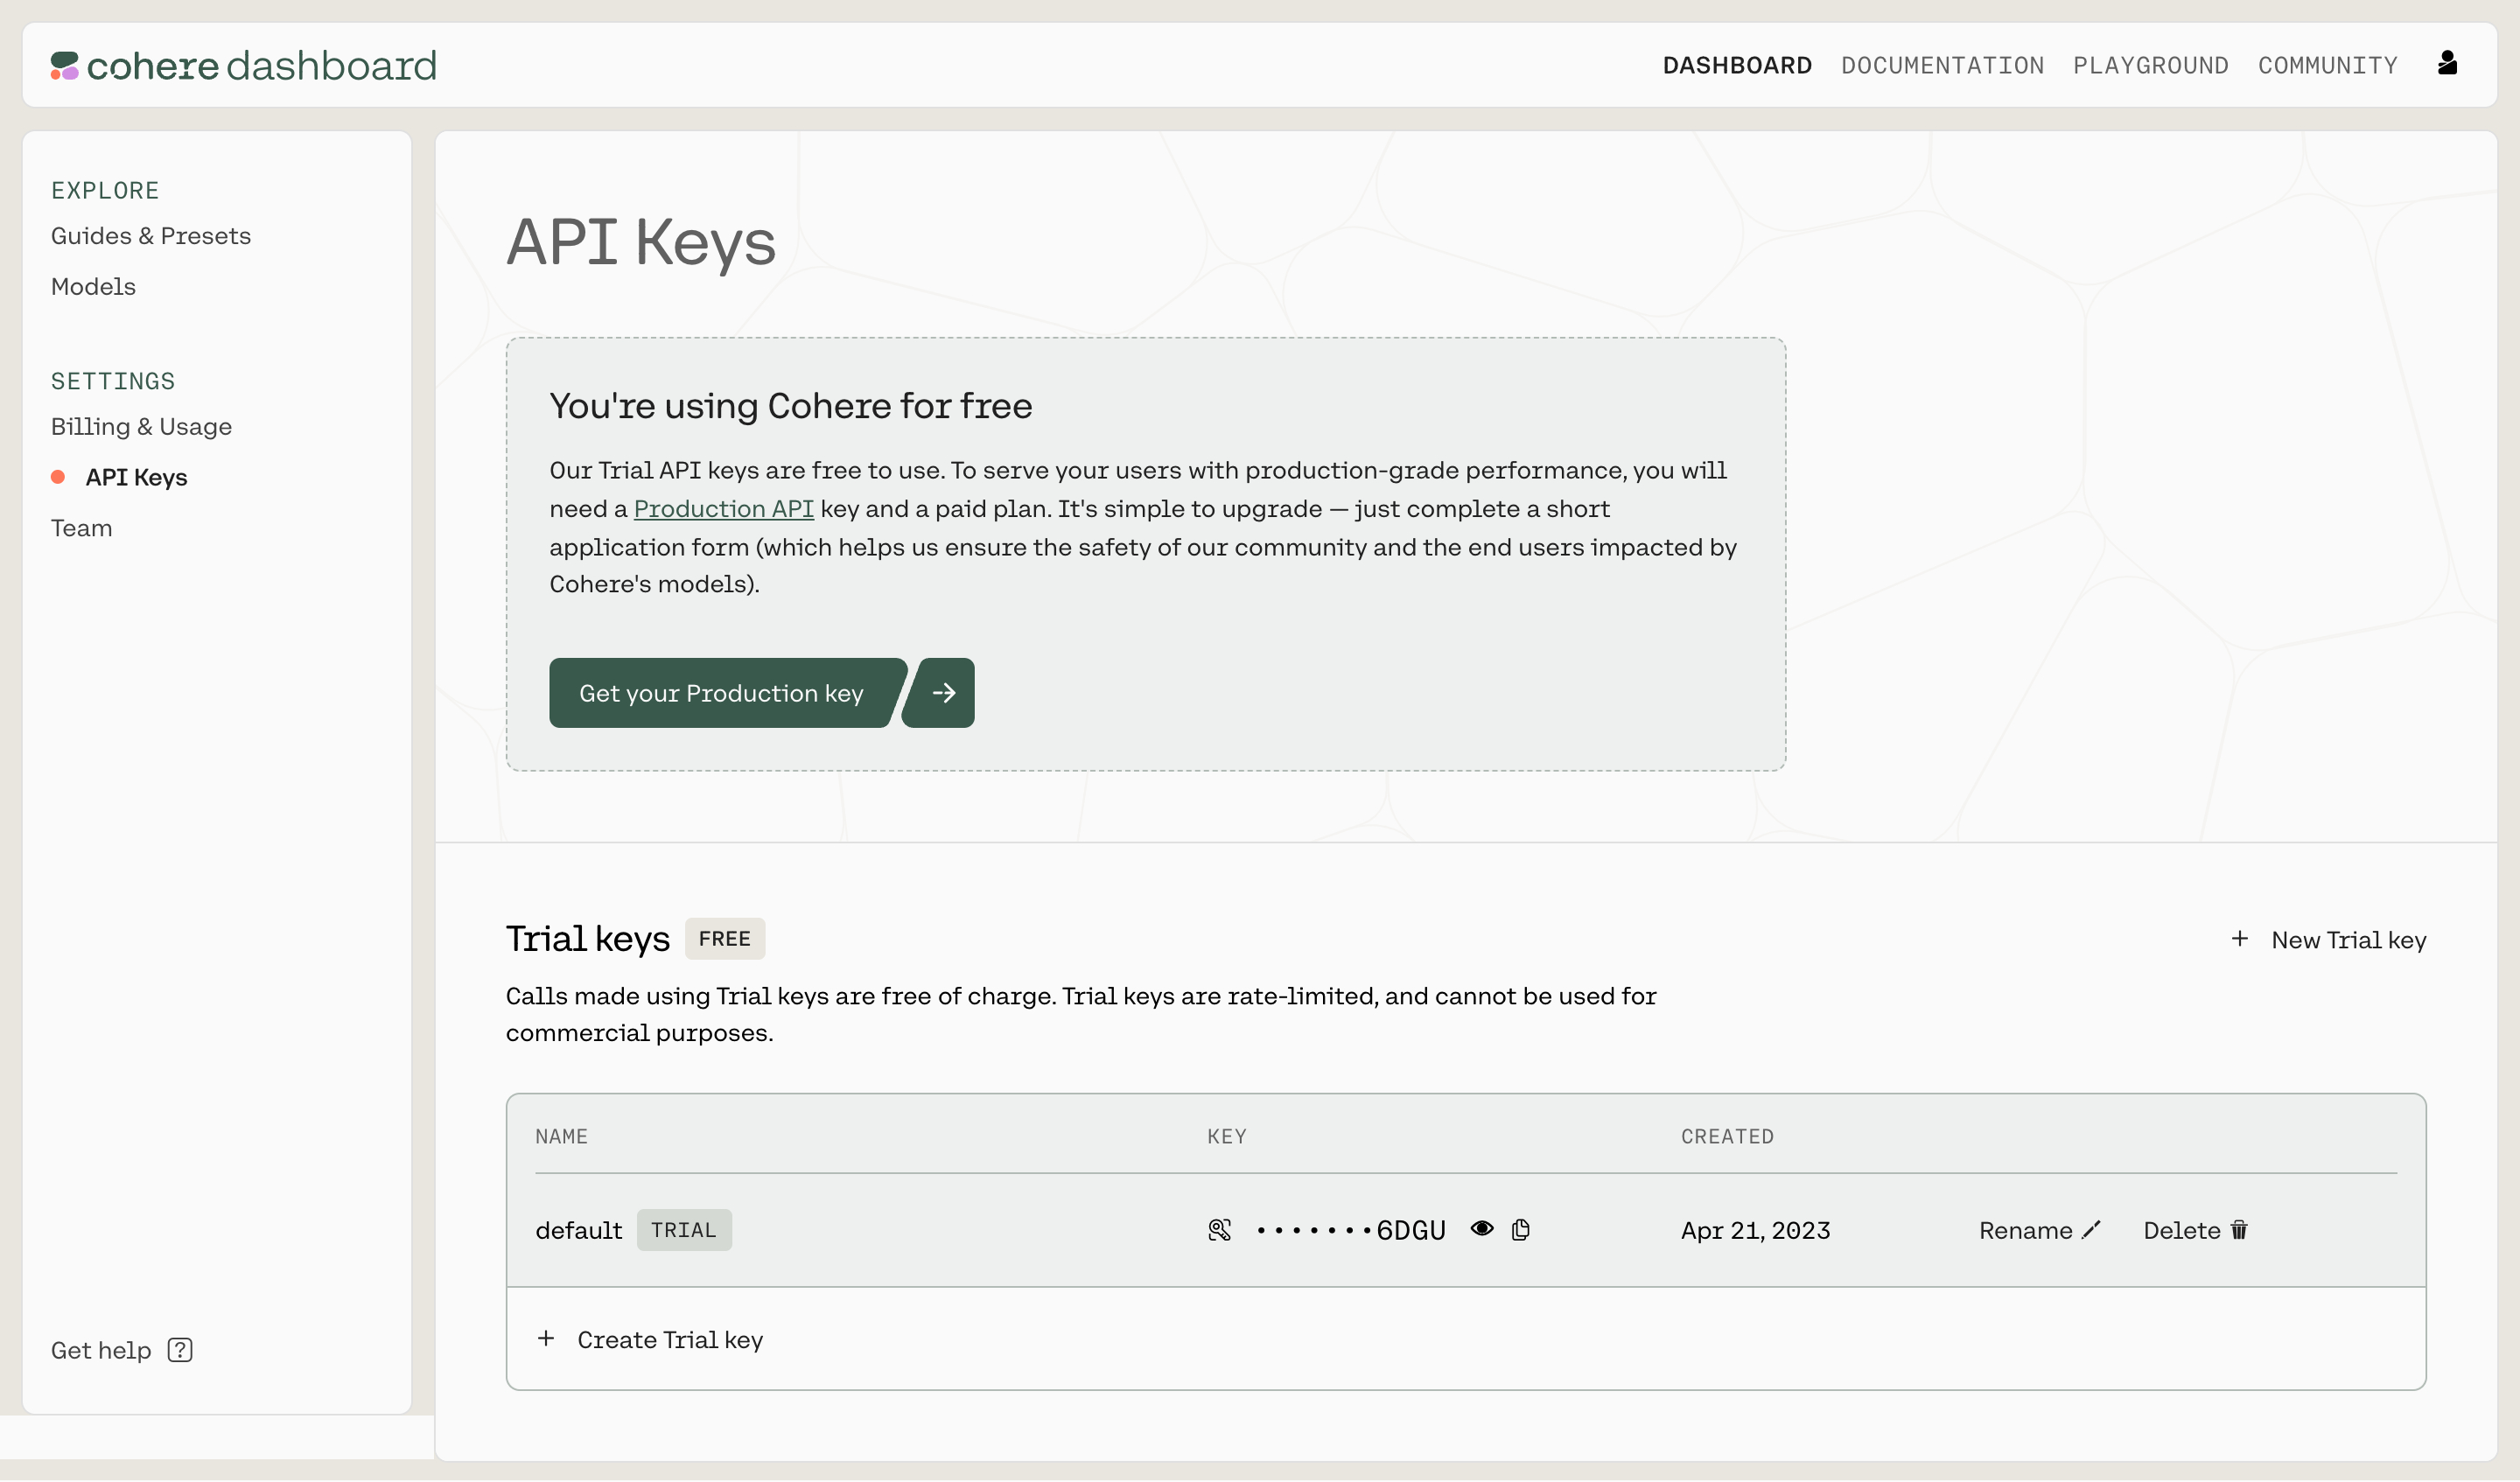Click the Get help question mark icon

coord(180,1350)
